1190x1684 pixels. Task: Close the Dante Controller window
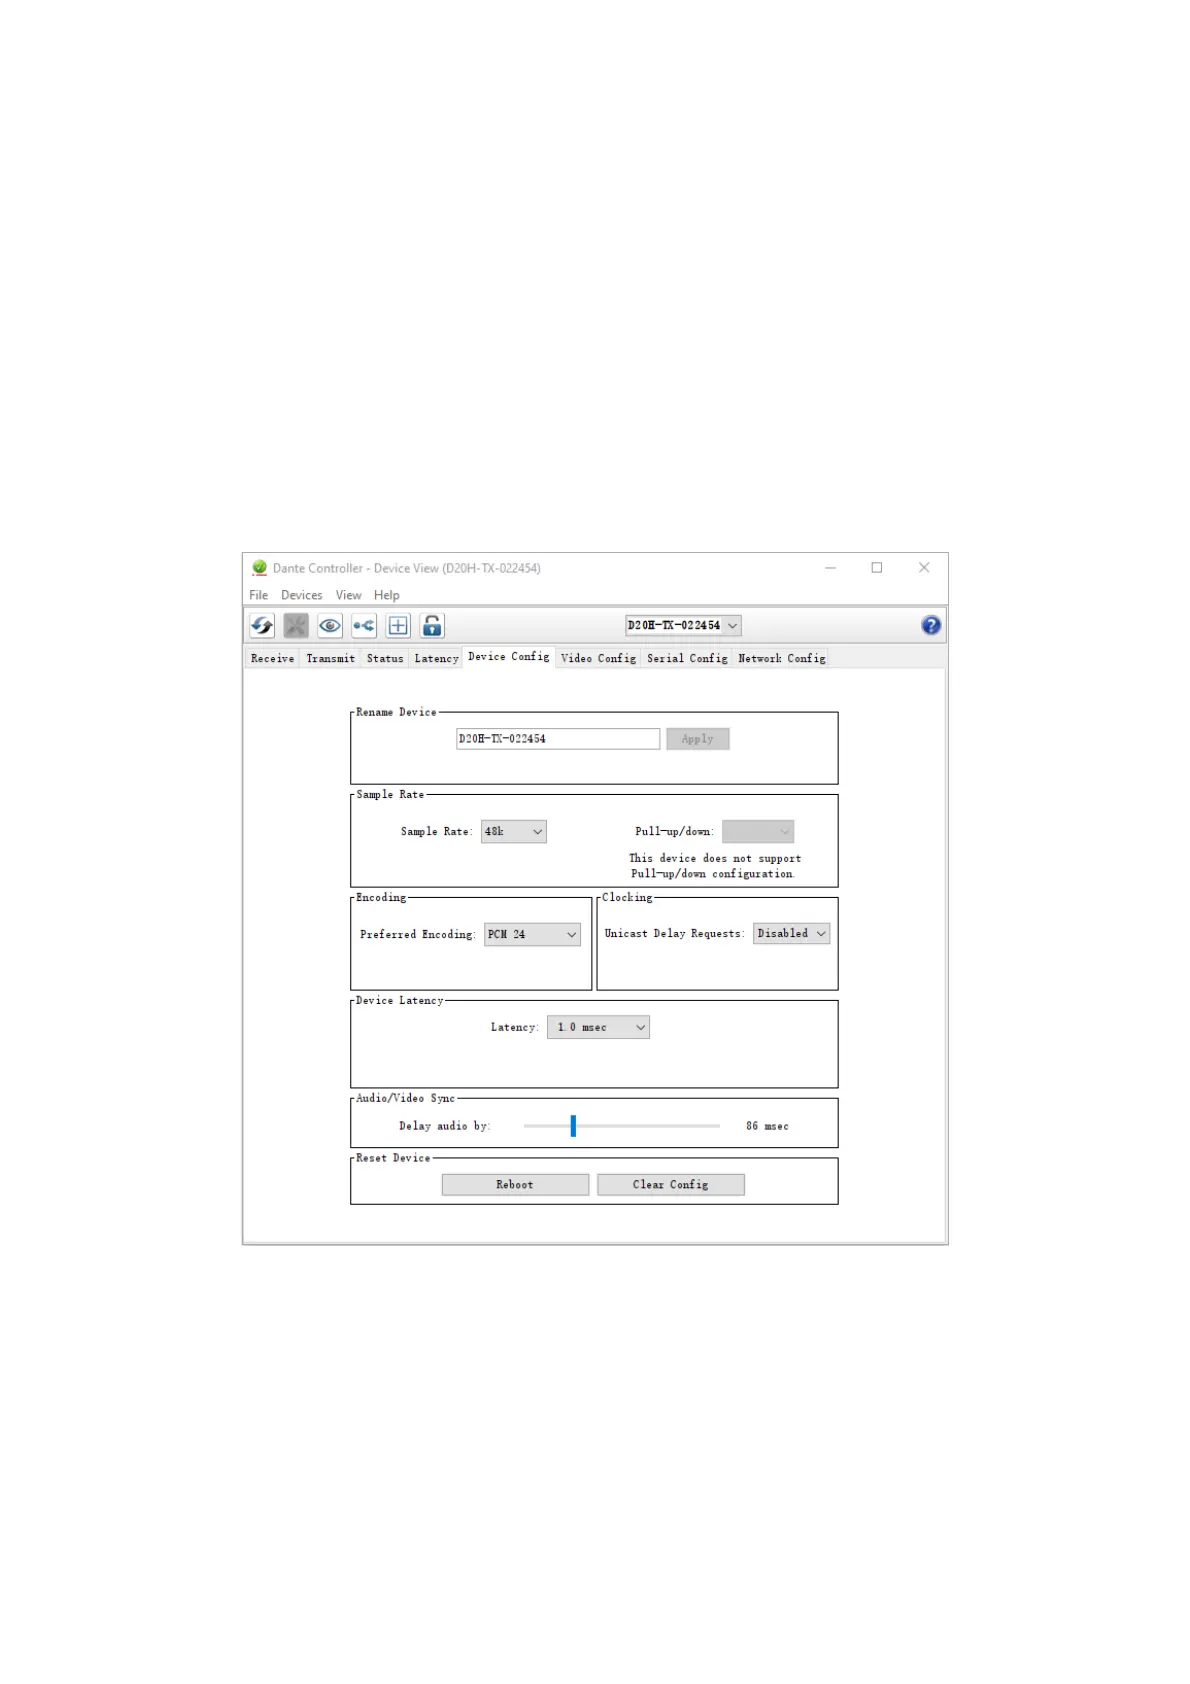[924, 568]
